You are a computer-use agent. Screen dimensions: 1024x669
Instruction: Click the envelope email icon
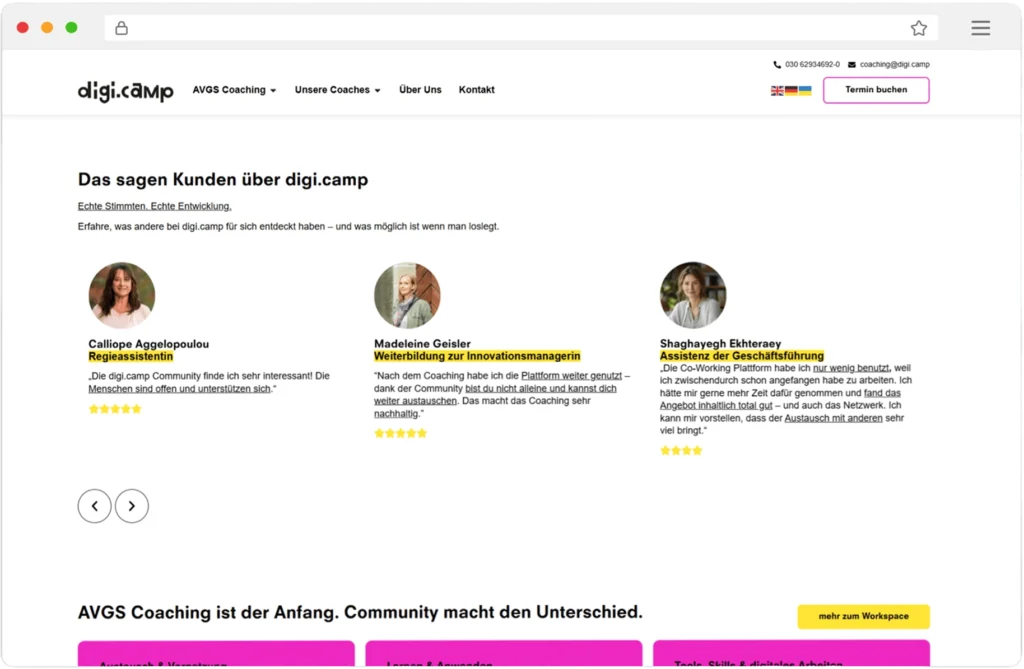[x=852, y=65]
